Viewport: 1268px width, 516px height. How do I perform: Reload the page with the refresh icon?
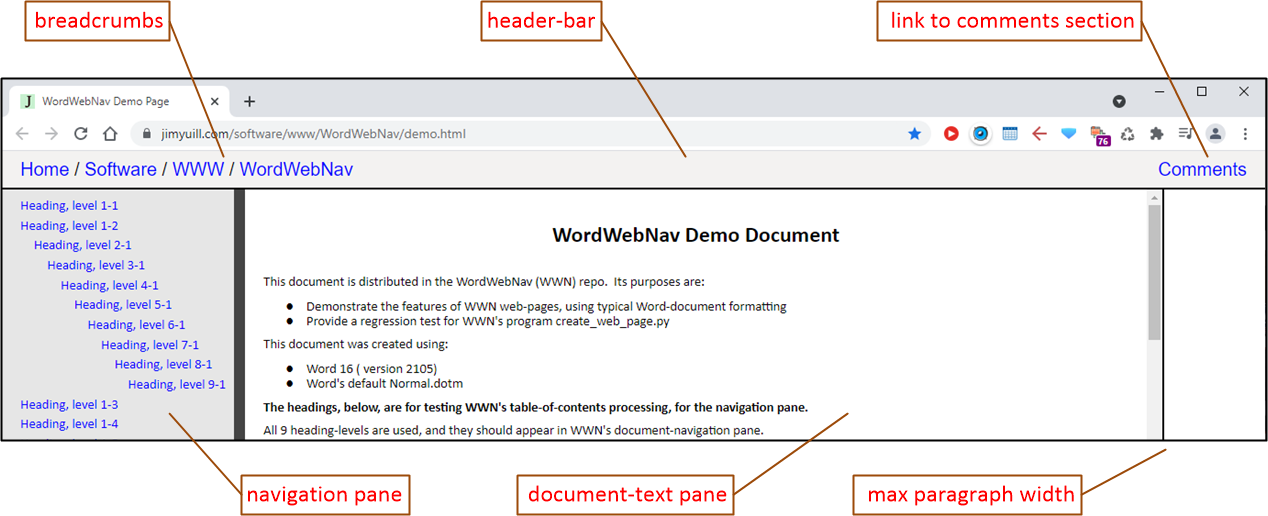tap(81, 134)
